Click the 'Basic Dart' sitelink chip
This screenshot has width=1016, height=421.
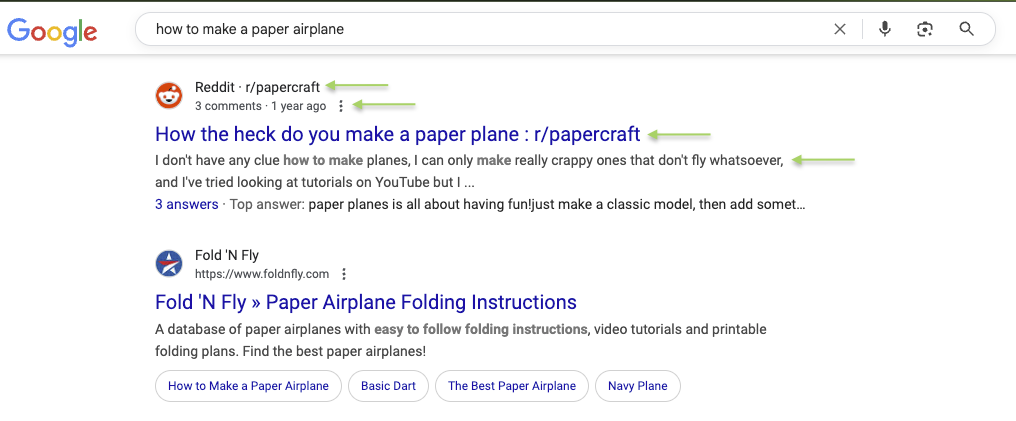388,386
